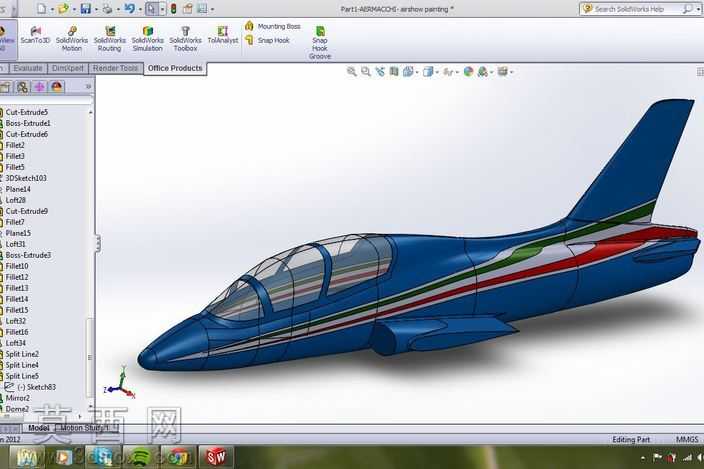Screen dimensions: 704x469
Task: Open the Motion Study 1 tab
Action: point(85,428)
